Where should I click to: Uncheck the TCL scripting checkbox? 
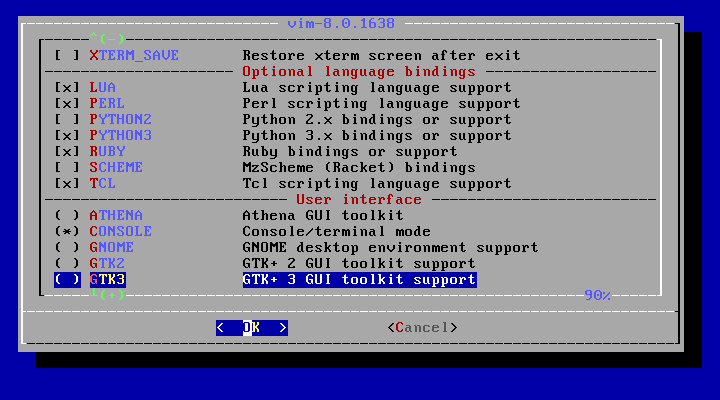pos(67,184)
